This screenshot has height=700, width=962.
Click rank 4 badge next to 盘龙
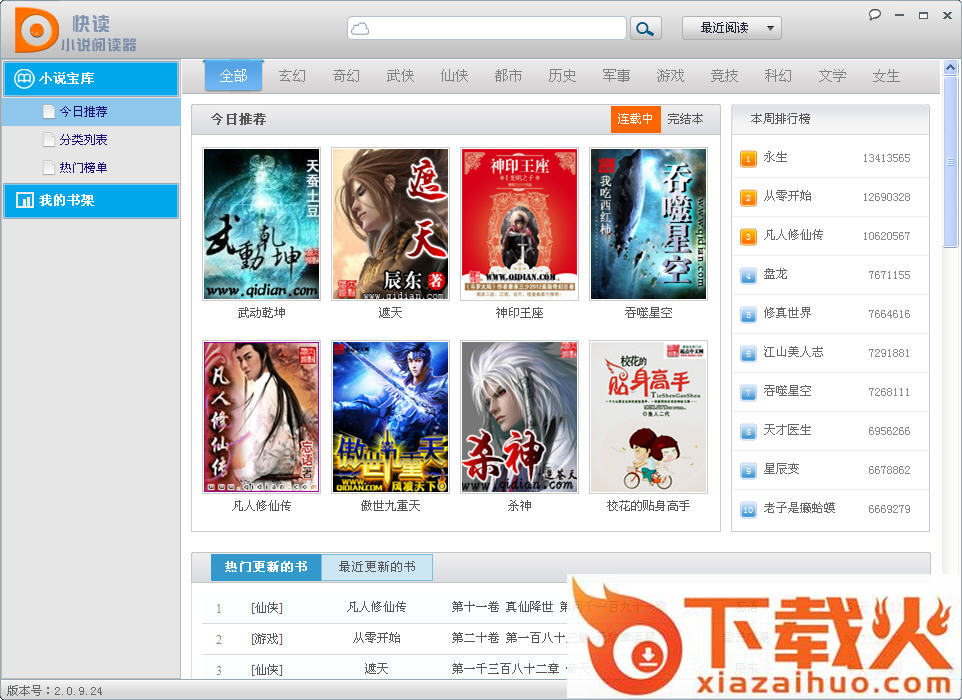click(748, 275)
